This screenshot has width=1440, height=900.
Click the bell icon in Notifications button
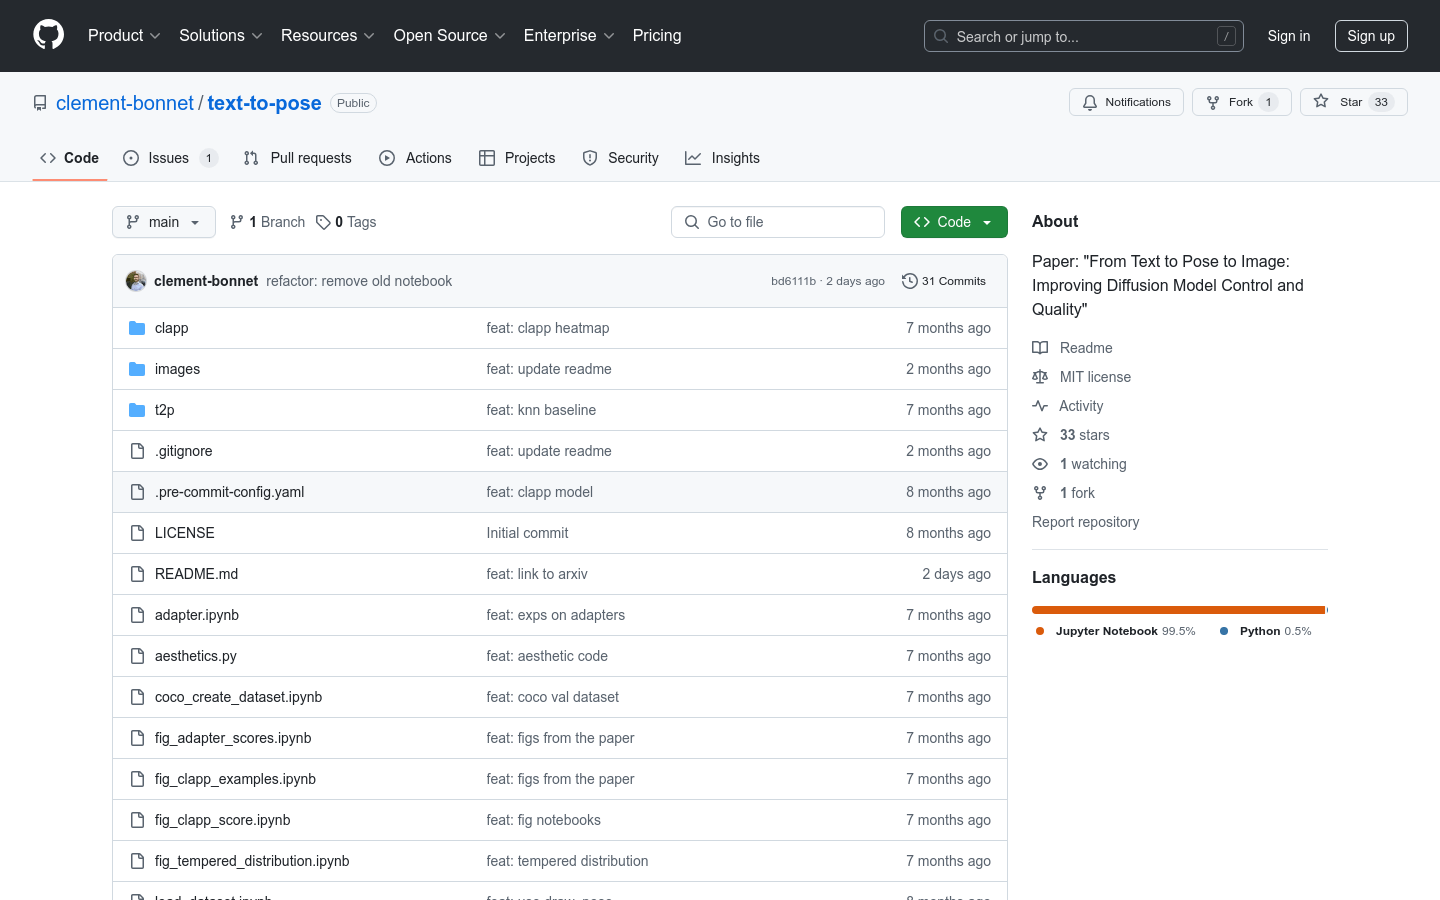click(1090, 102)
